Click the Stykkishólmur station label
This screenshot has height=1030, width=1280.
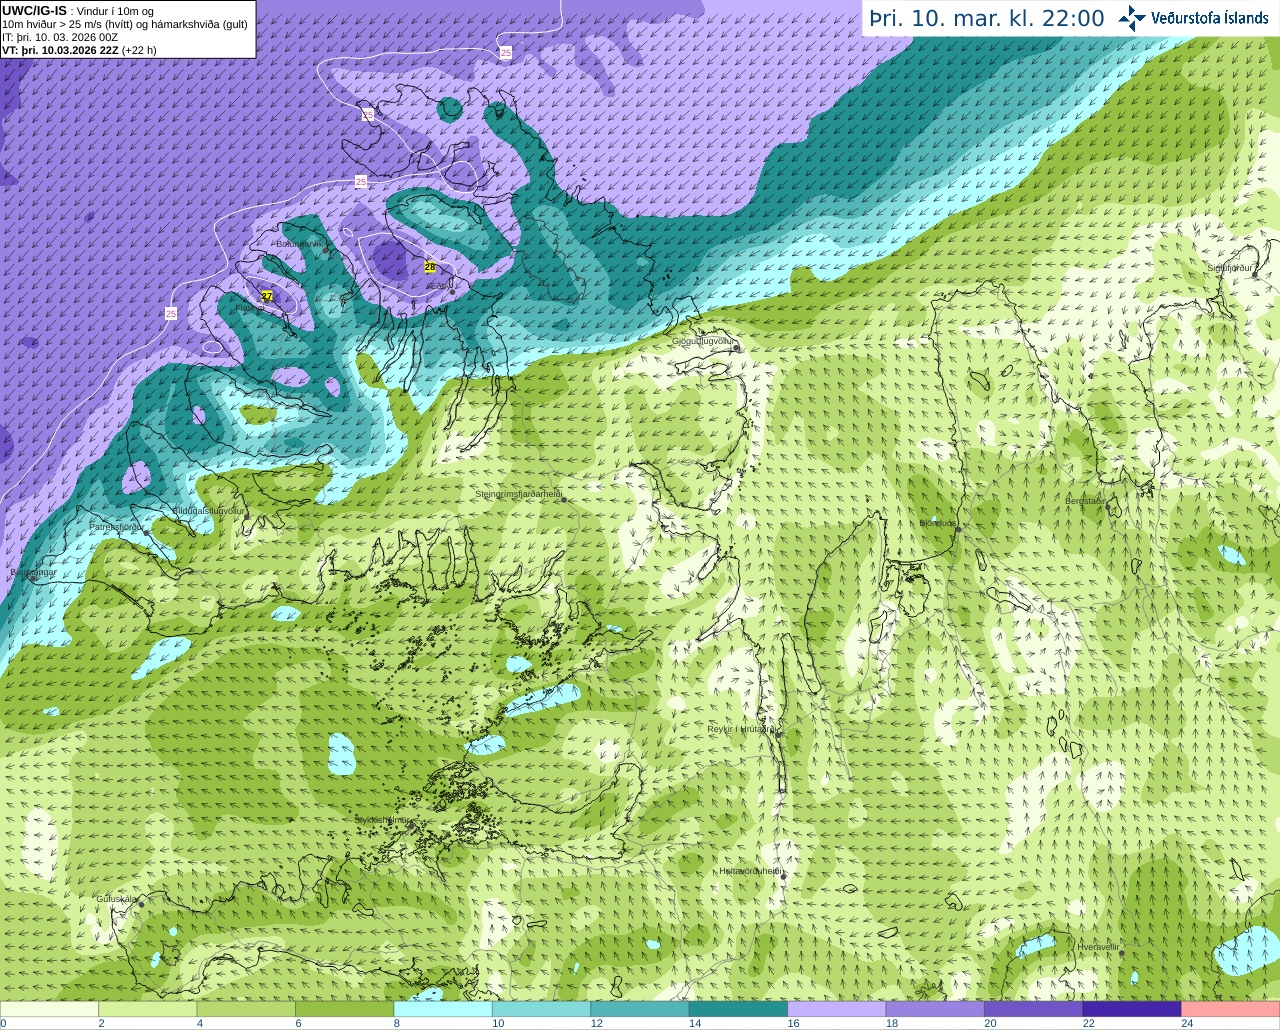[x=382, y=819]
